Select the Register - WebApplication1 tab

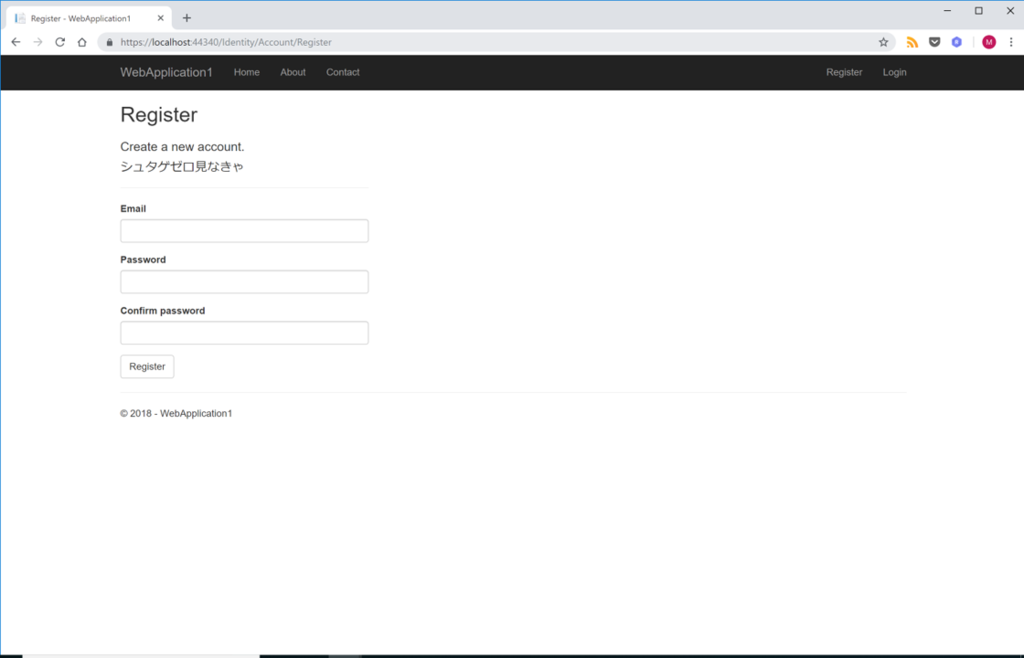click(89, 18)
